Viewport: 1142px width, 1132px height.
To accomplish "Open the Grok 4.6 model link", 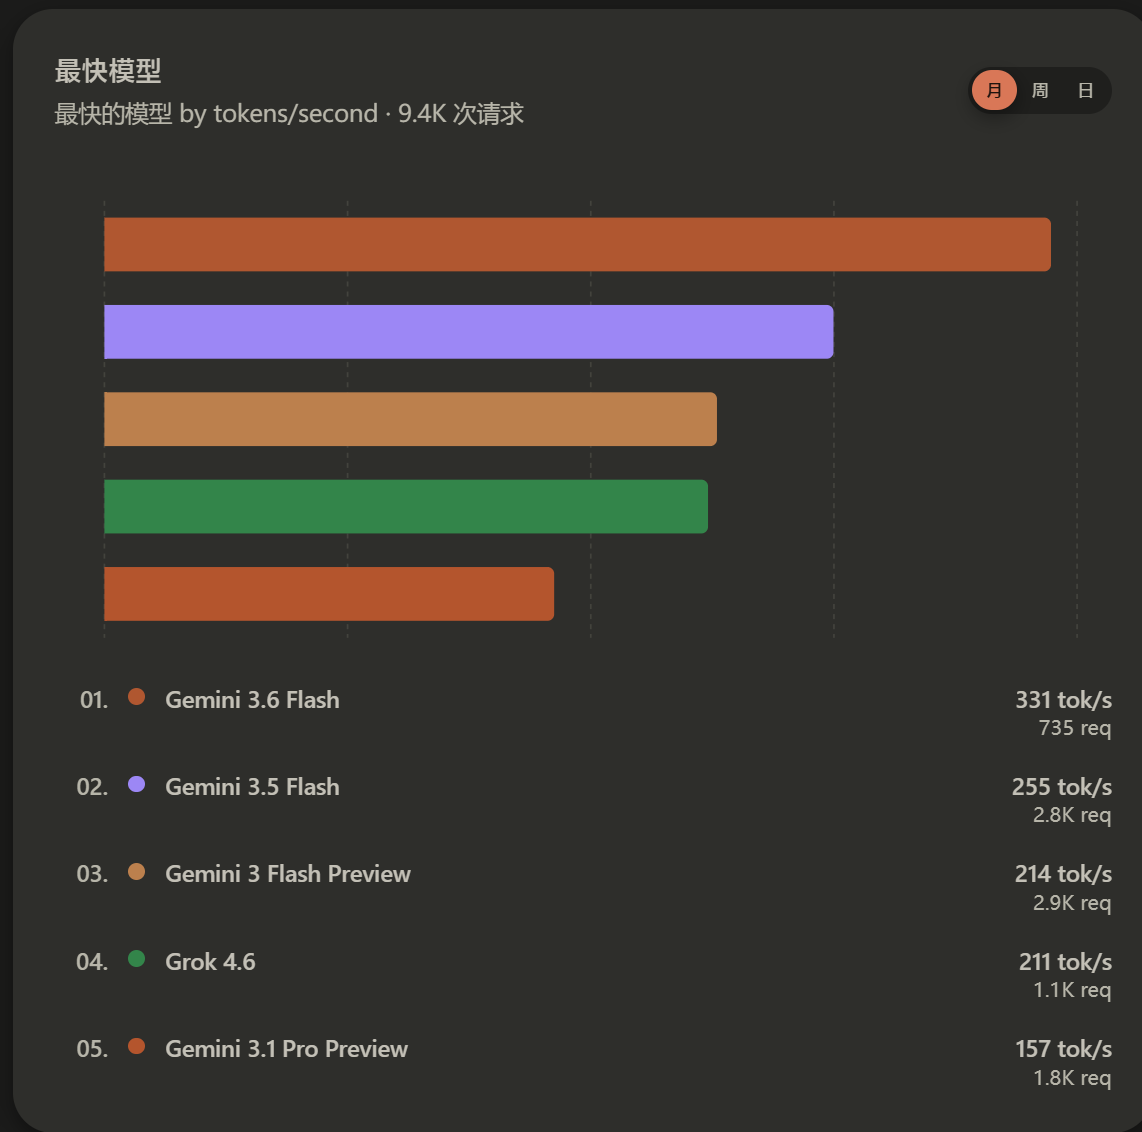I will [x=210, y=962].
